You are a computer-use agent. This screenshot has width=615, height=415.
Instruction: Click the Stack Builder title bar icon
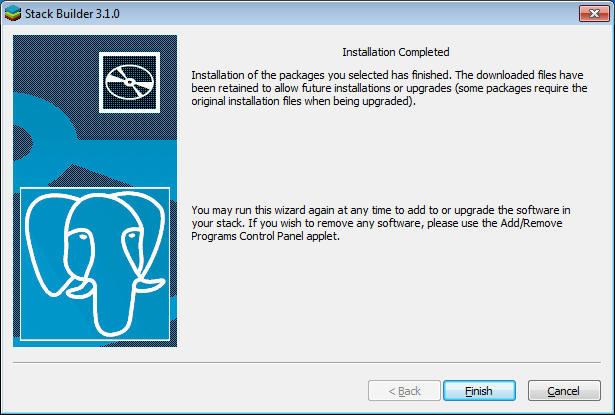pyautogui.click(x=13, y=13)
